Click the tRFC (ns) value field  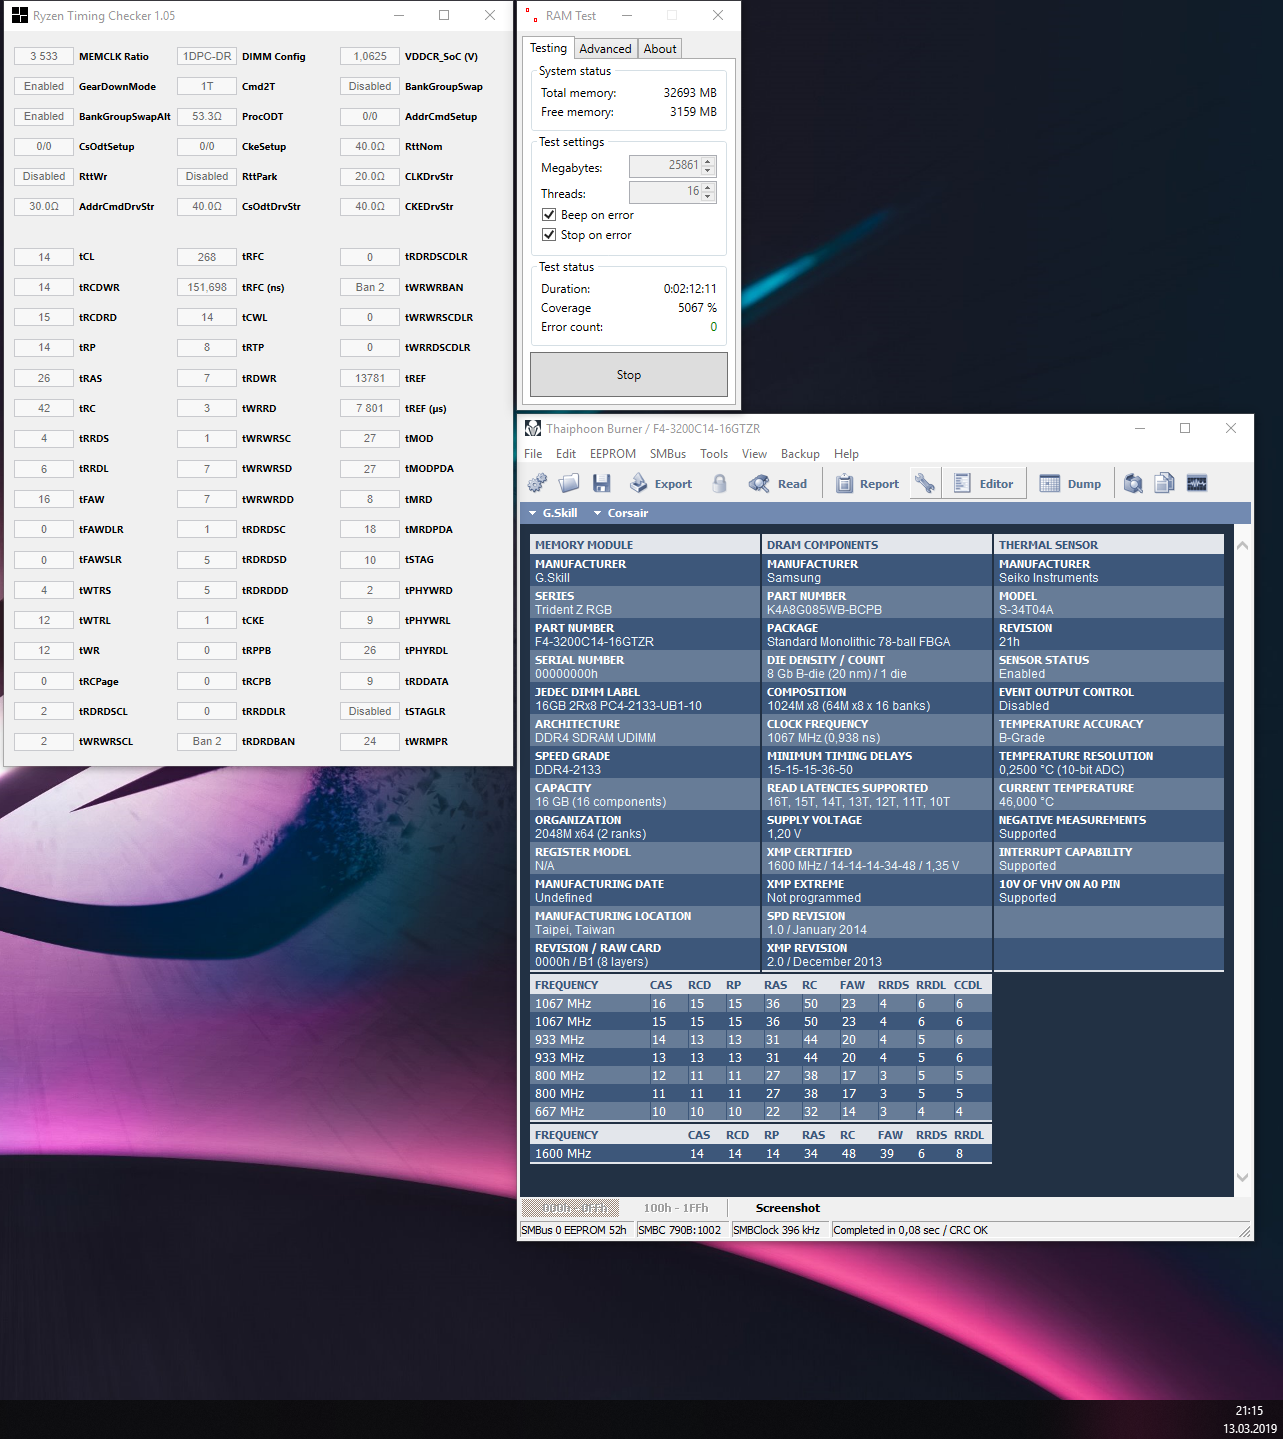pos(207,288)
